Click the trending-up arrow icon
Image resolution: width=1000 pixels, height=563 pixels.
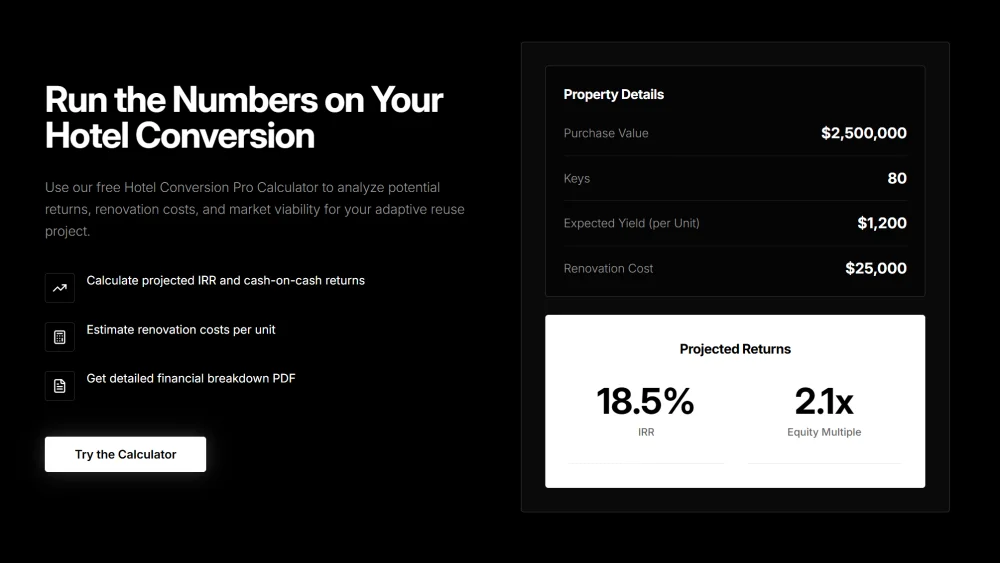[59, 288]
